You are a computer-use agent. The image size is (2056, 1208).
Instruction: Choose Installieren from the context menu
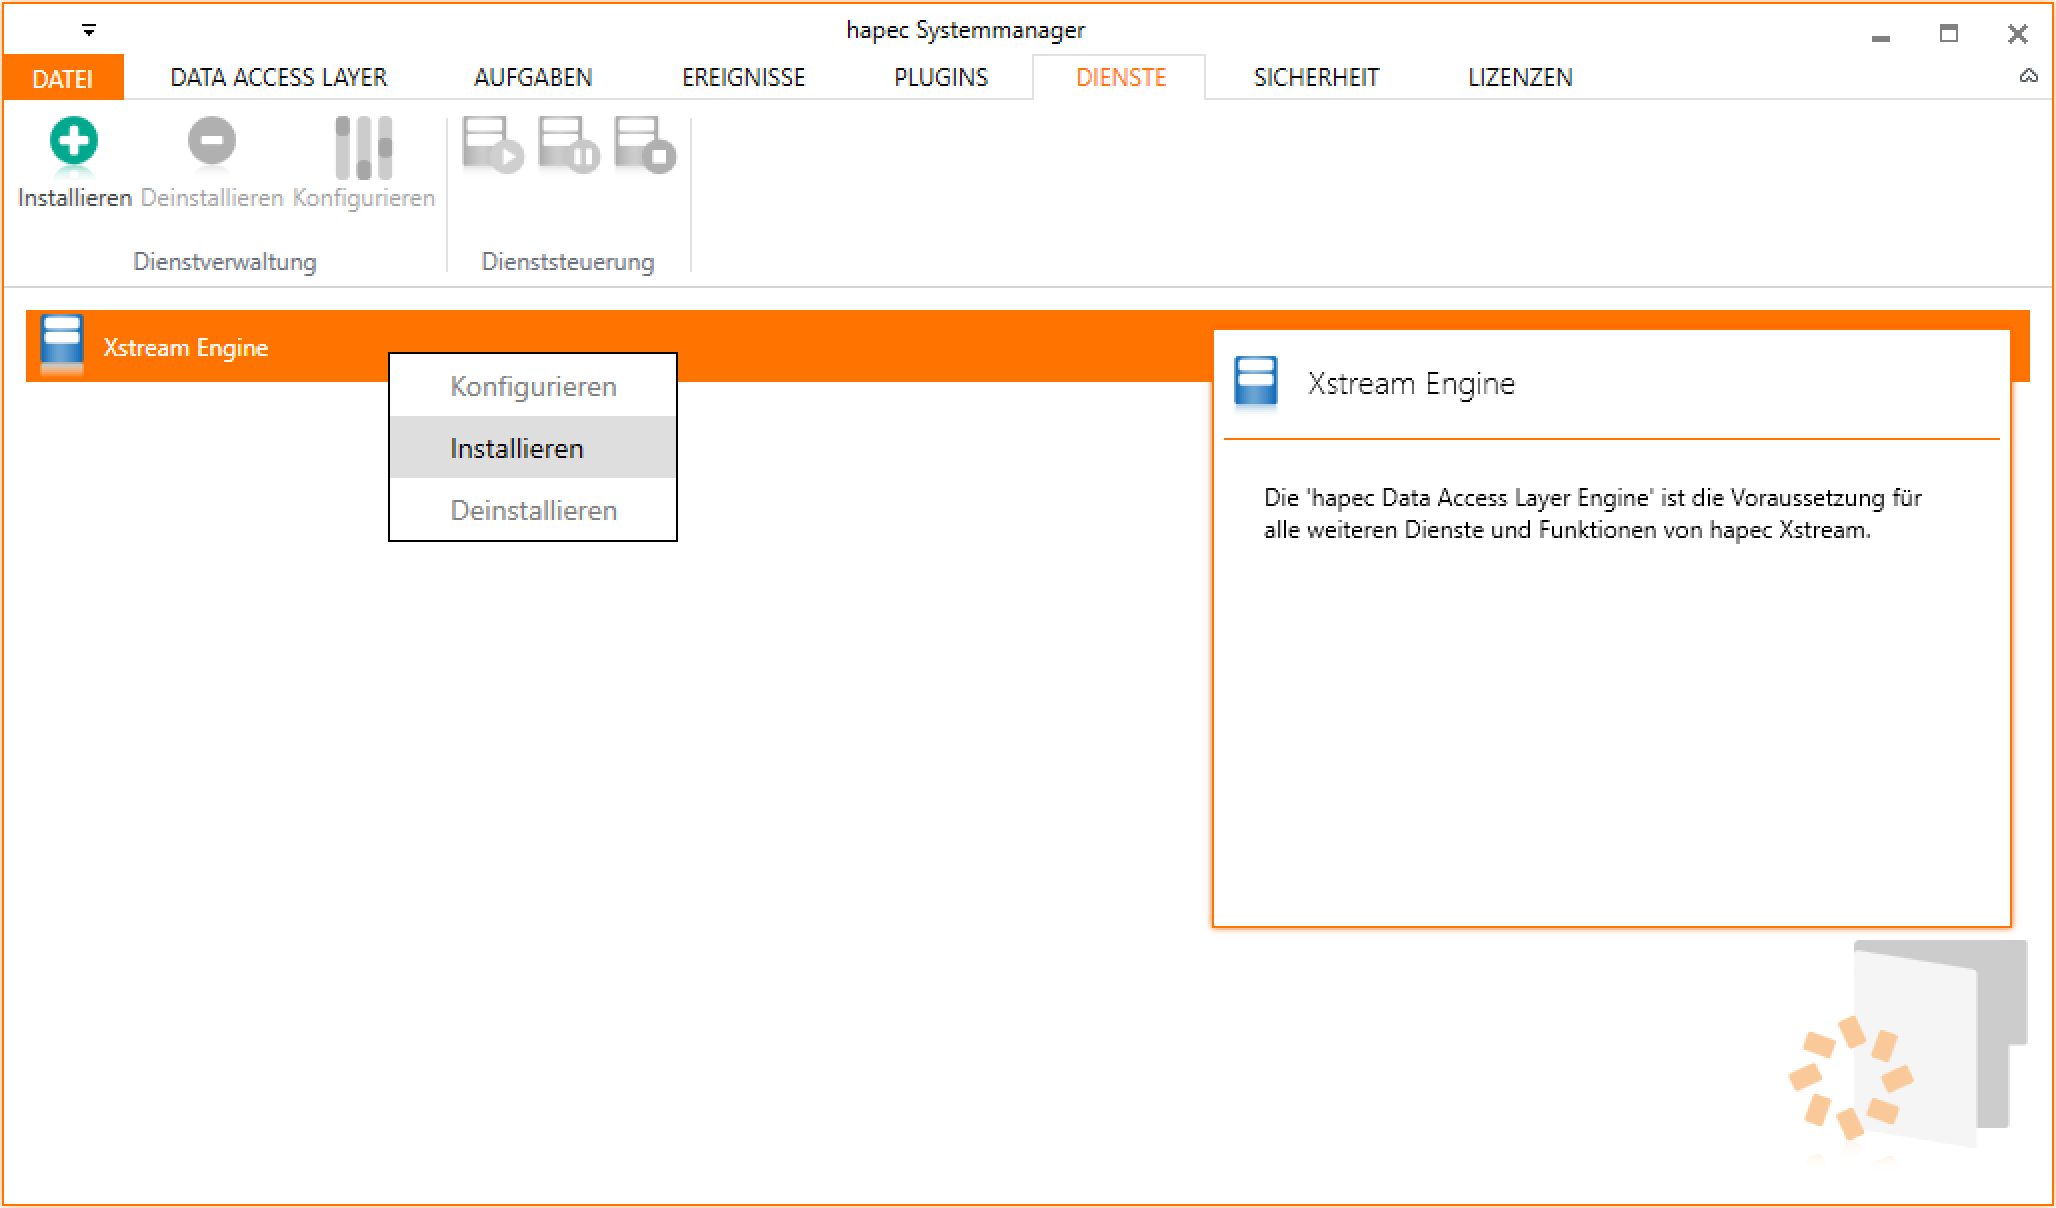click(x=517, y=448)
